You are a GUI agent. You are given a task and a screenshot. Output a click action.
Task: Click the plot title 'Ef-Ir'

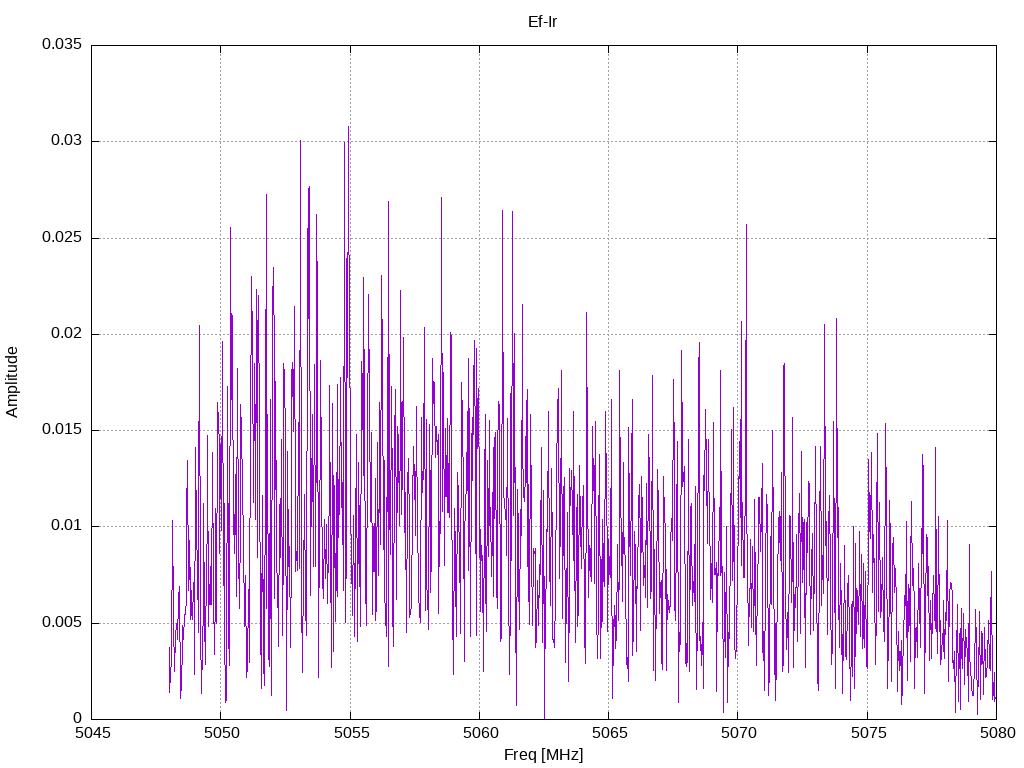click(543, 22)
